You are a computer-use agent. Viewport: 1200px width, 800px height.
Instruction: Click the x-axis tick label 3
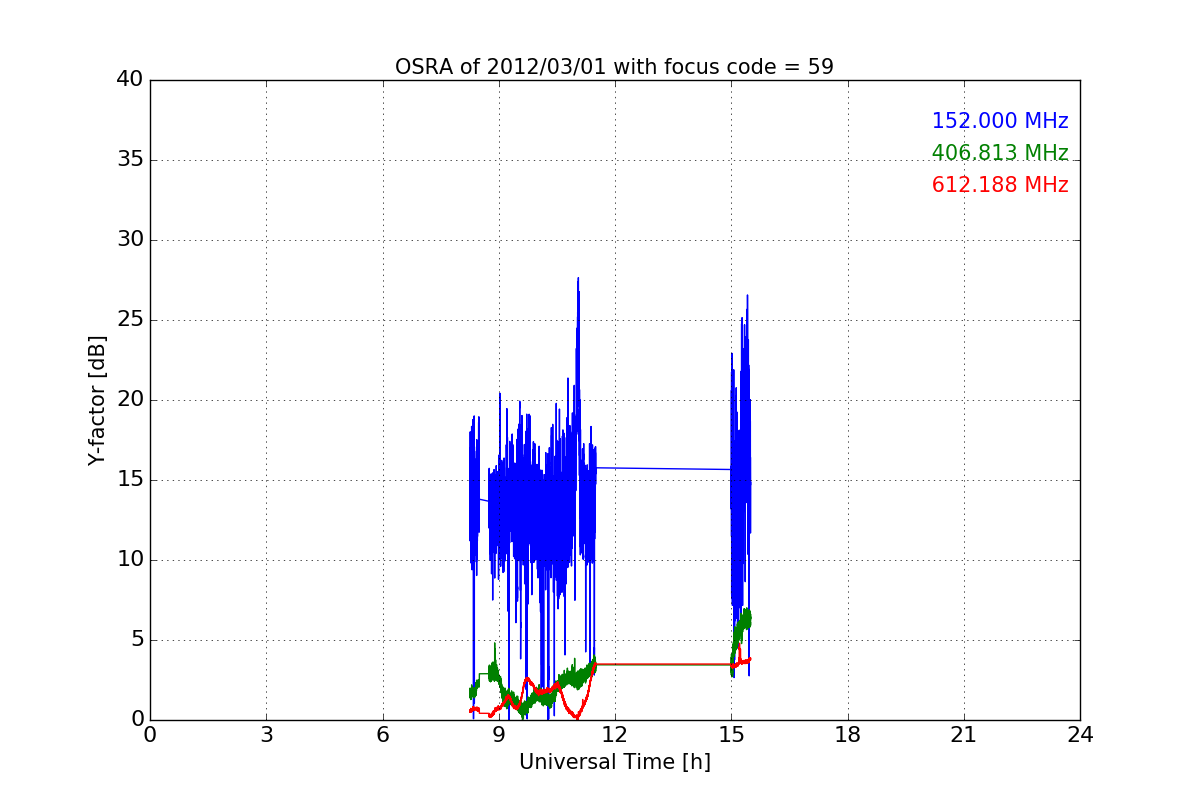coord(266,736)
